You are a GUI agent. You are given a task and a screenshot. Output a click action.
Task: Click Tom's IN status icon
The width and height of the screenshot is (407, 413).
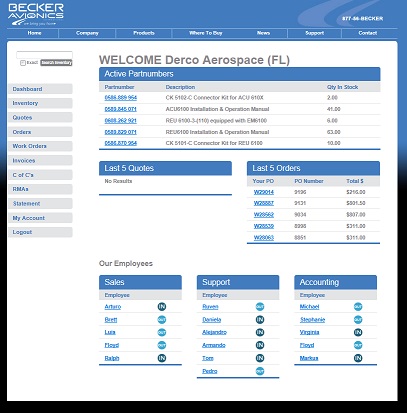[x=260, y=358]
